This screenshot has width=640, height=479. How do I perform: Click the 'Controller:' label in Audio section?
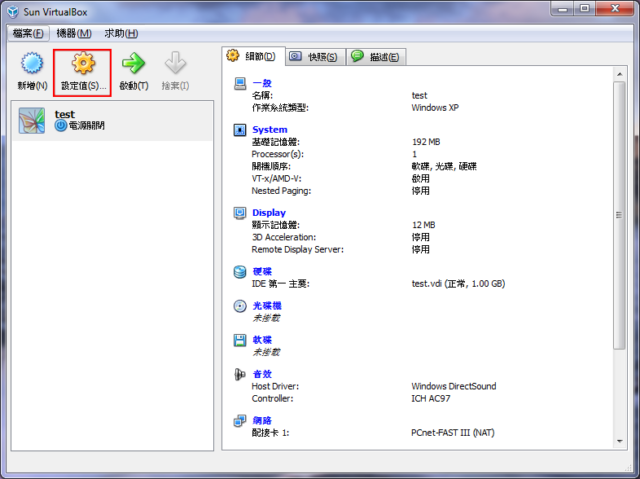272,399
